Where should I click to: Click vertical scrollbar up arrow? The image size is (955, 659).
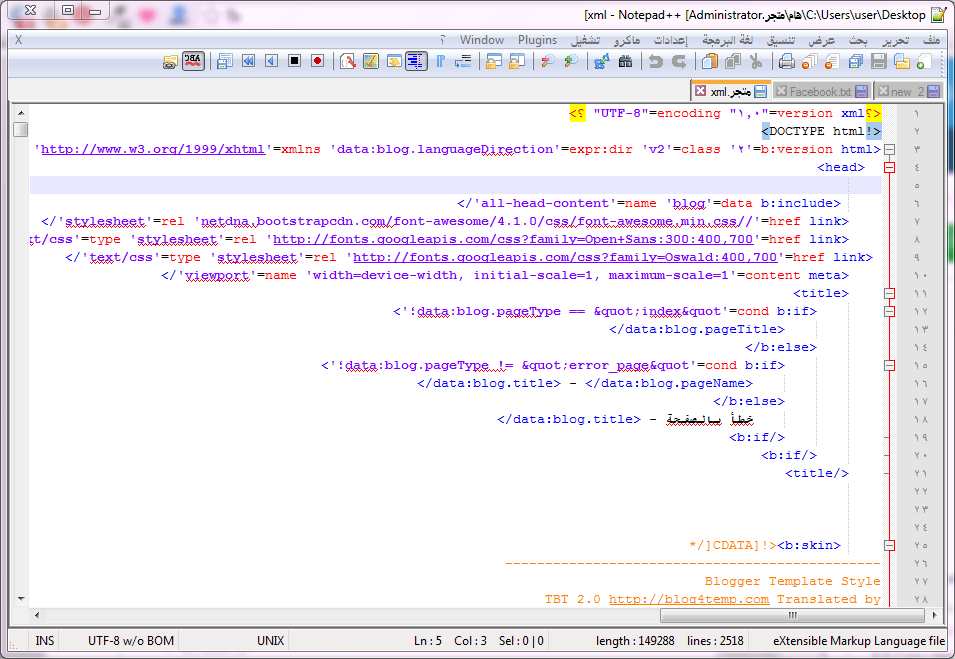[x=21, y=113]
